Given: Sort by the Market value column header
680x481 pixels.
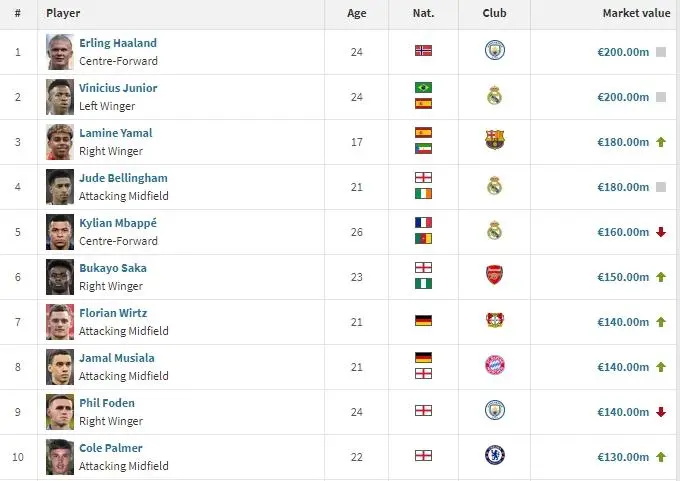Looking at the screenshot, I should click(636, 13).
